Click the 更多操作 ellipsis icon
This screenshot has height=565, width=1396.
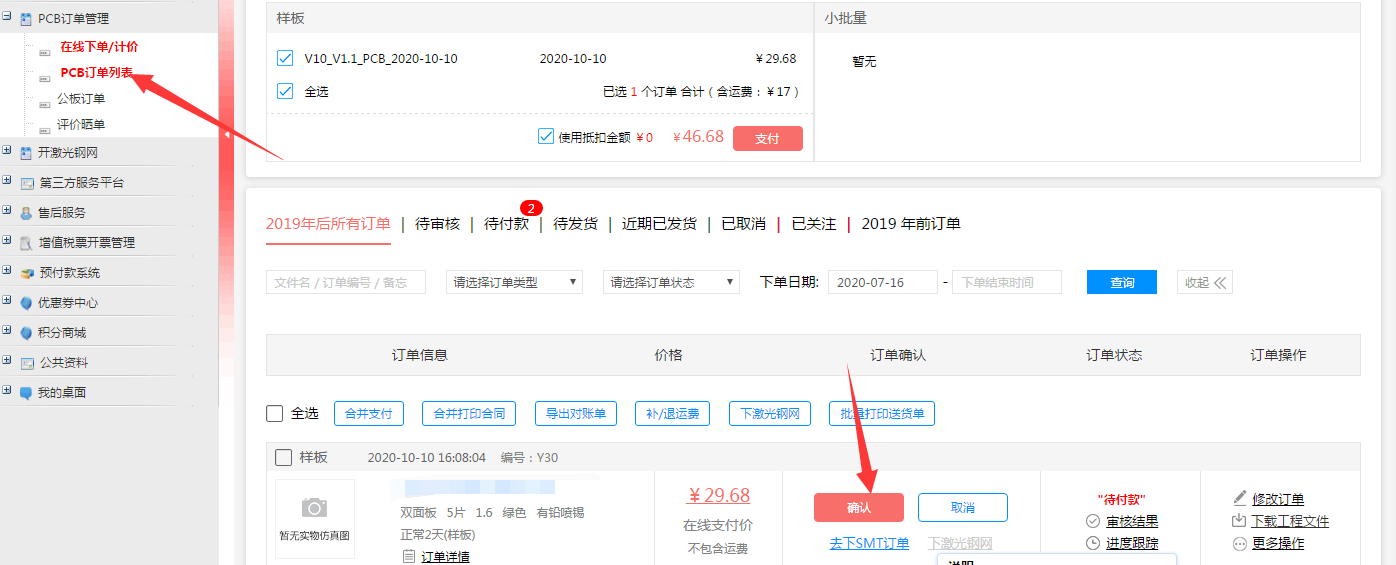1240,544
